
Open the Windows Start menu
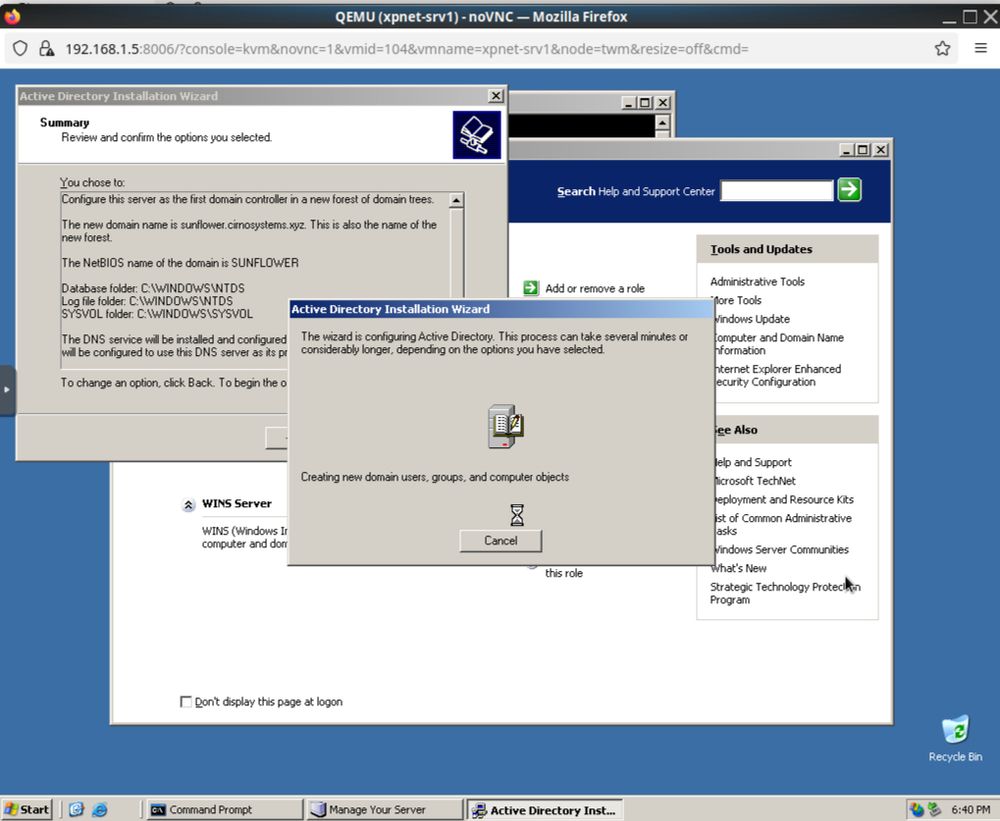(27, 810)
